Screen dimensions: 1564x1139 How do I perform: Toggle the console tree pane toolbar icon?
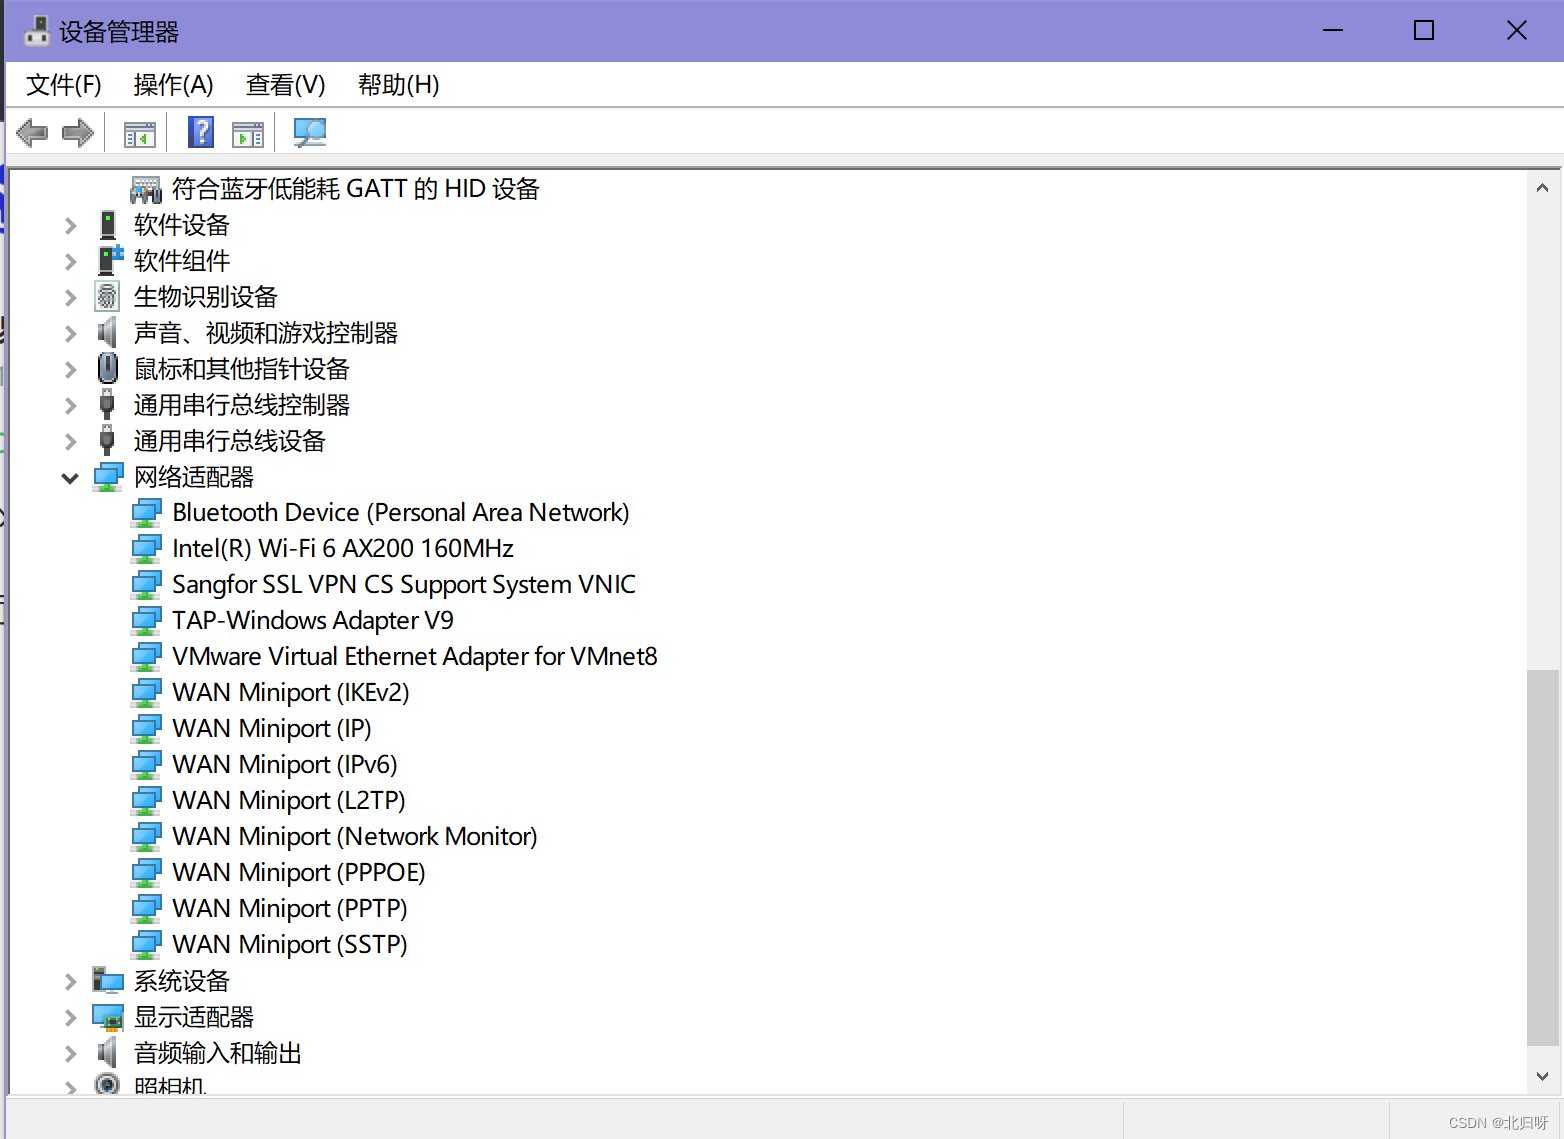139,133
